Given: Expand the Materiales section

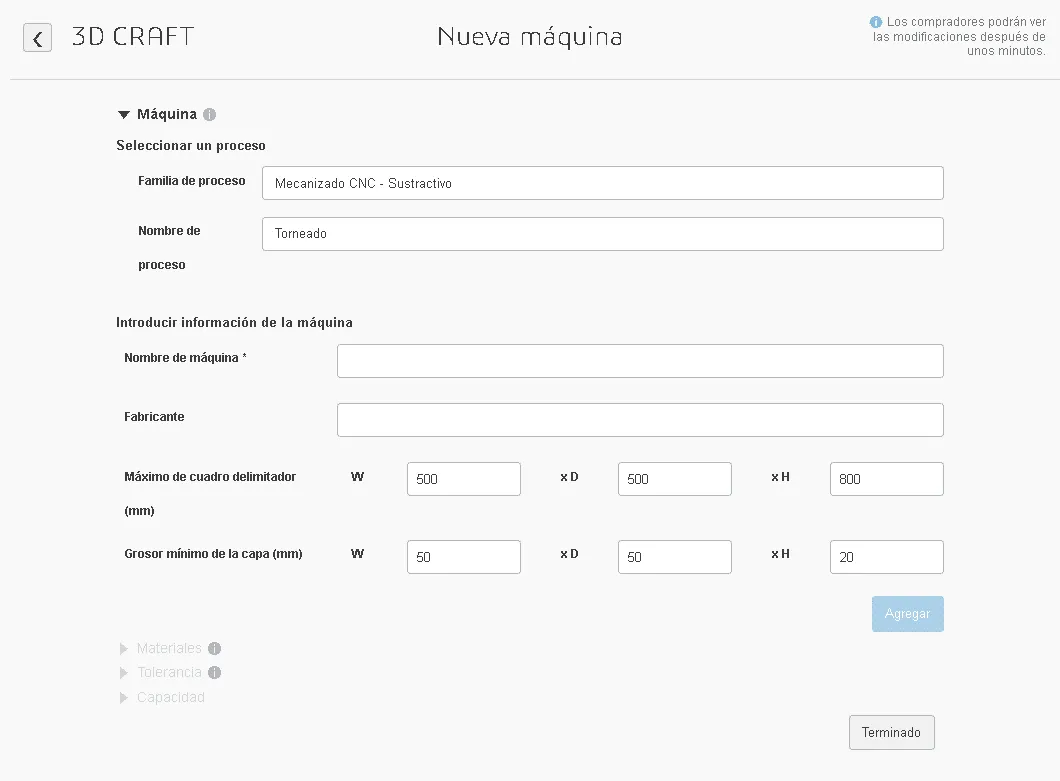Looking at the screenshot, I should coord(124,648).
